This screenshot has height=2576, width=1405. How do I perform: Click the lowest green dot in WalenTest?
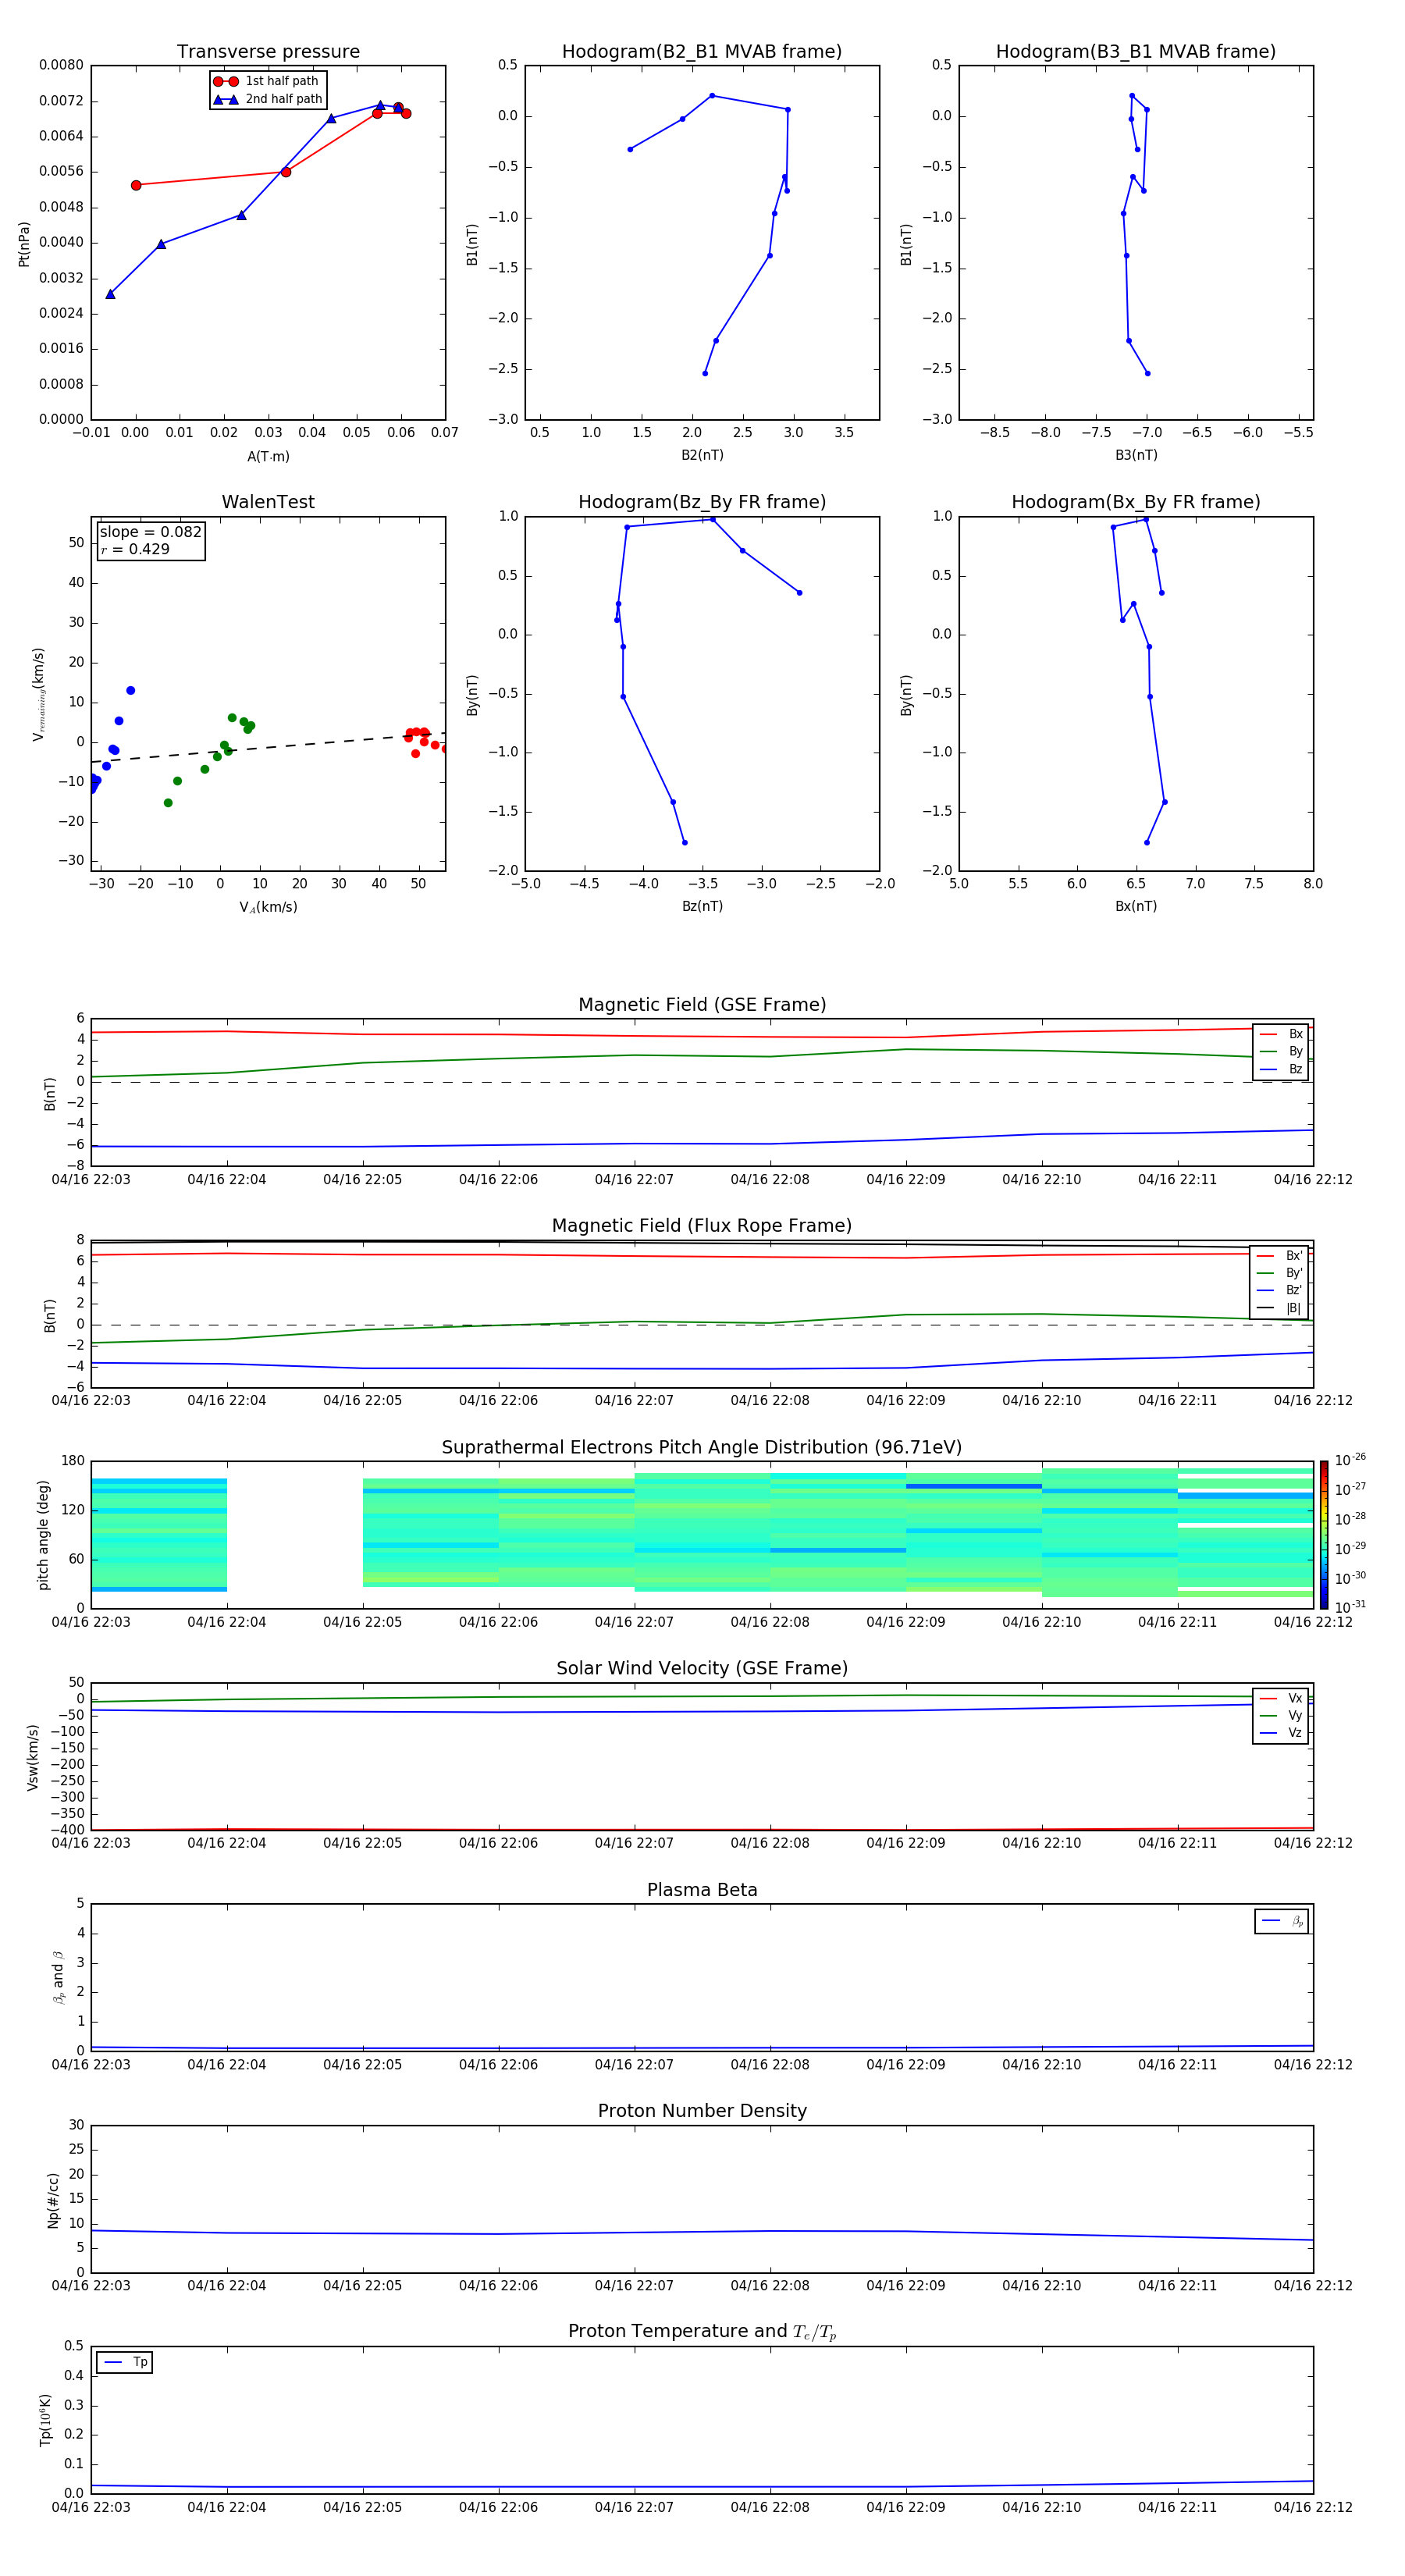[x=168, y=803]
